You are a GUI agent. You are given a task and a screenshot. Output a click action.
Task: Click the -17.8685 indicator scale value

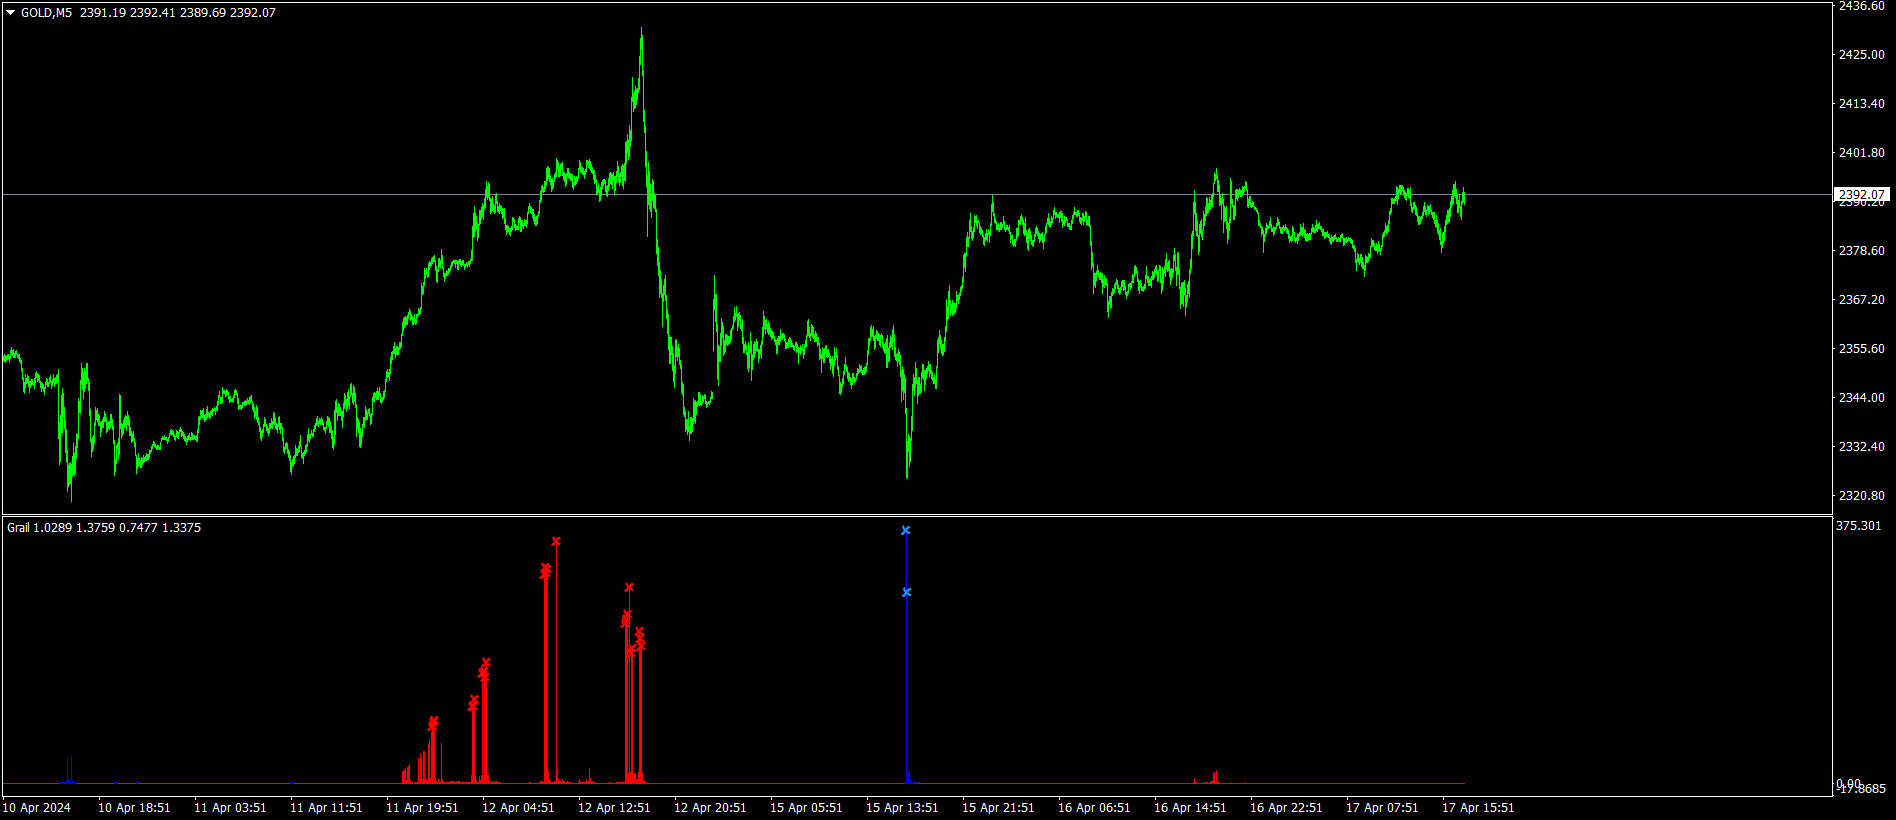tap(1862, 790)
